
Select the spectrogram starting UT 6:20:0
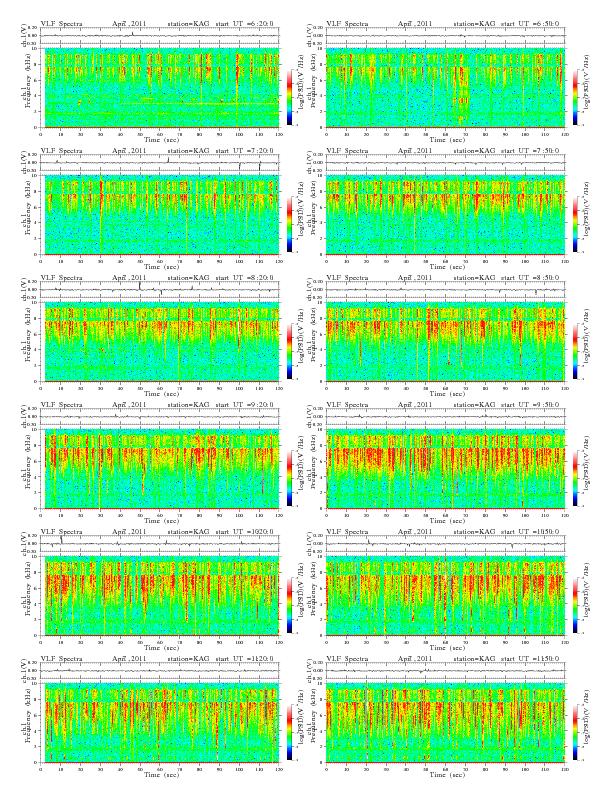(x=160, y=88)
